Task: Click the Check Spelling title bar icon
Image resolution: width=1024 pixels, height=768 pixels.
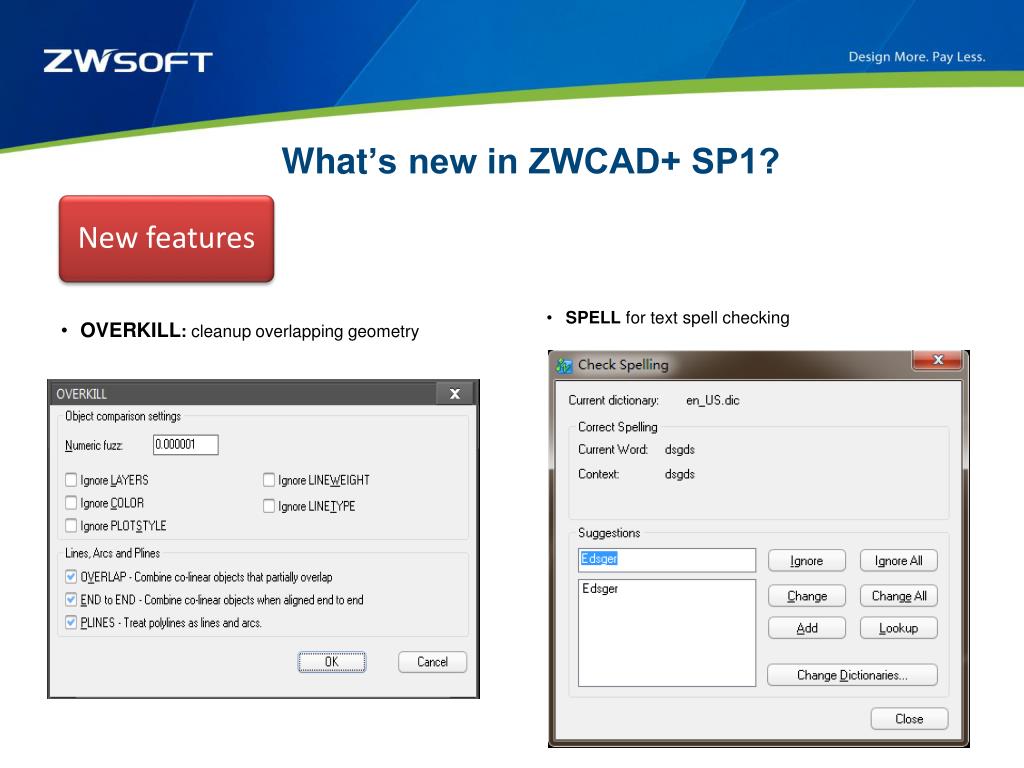Action: (564, 365)
